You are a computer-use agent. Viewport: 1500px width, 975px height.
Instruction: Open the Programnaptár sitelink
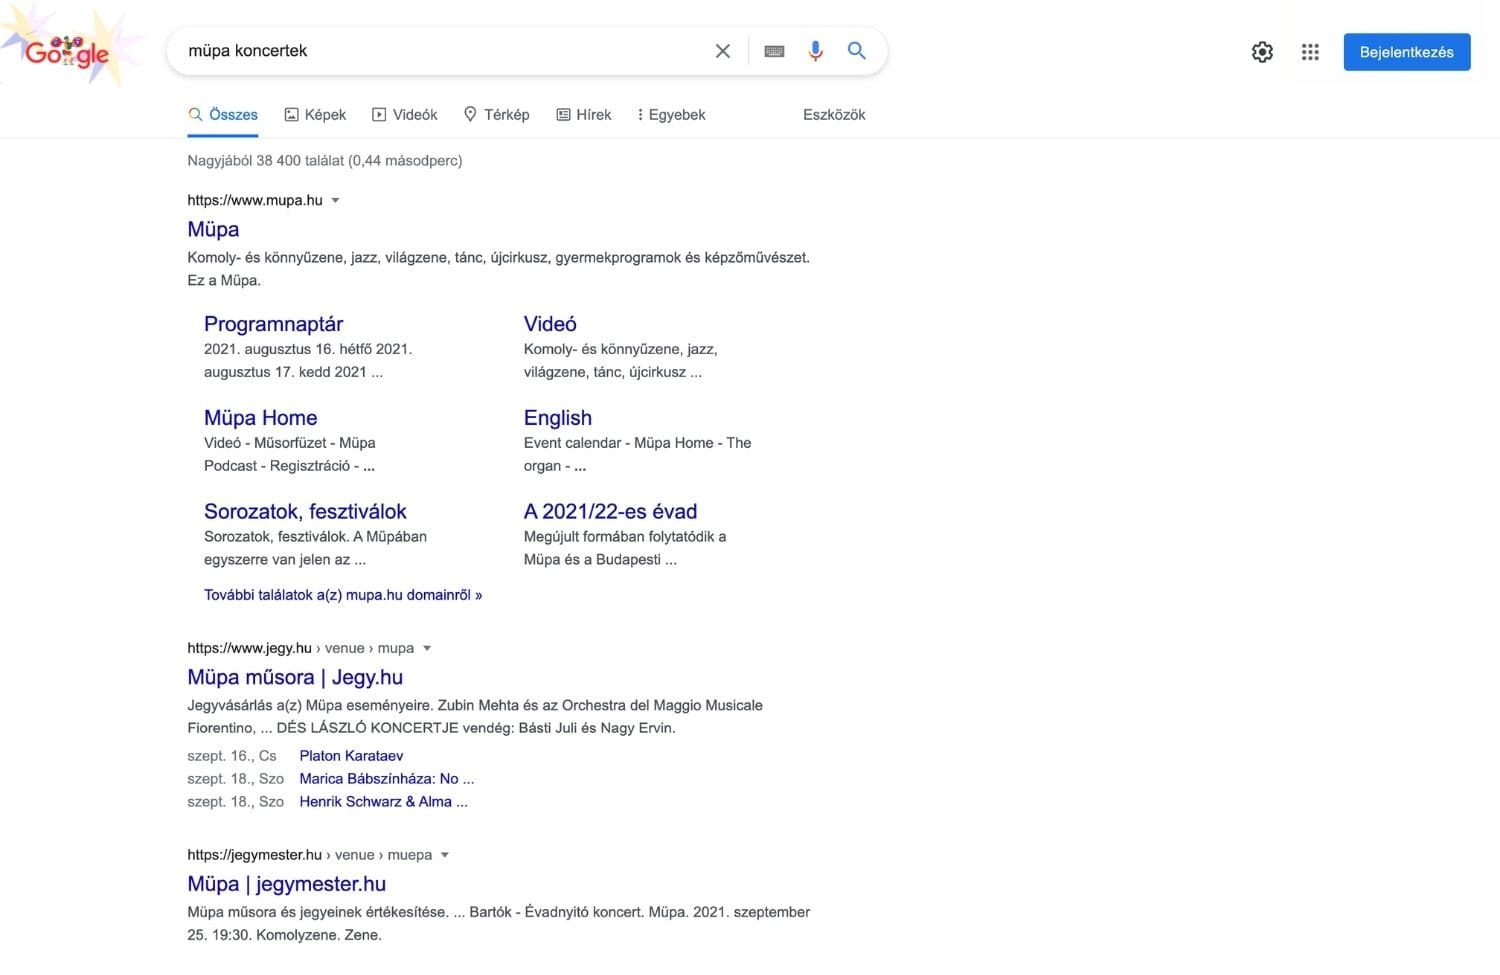(x=273, y=324)
